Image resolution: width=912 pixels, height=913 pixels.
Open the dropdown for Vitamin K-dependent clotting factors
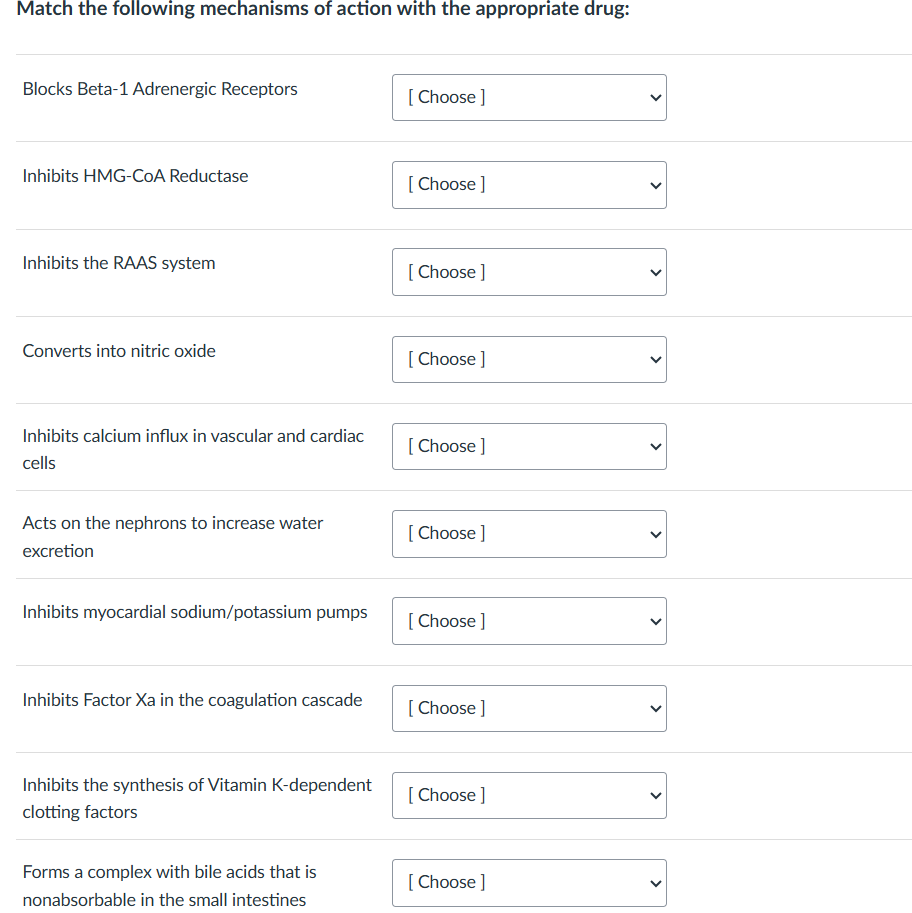[x=529, y=795]
